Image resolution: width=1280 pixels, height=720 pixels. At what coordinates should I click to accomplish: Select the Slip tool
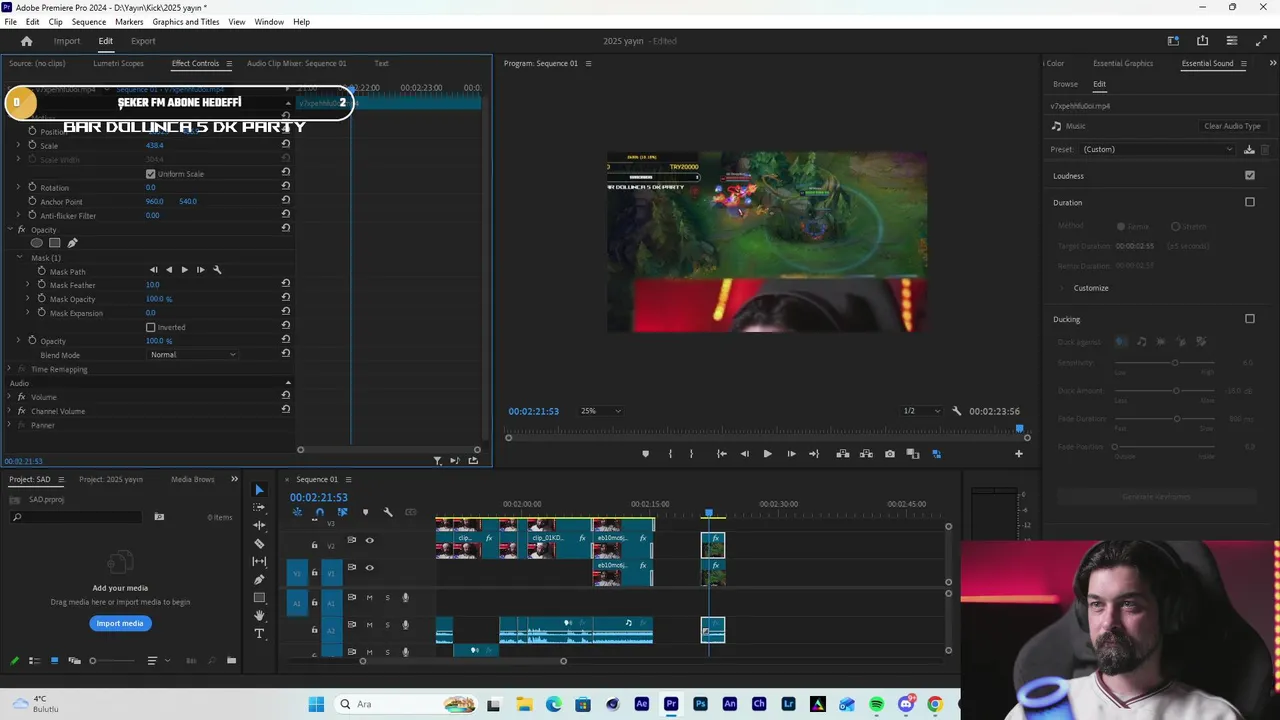[x=259, y=561]
